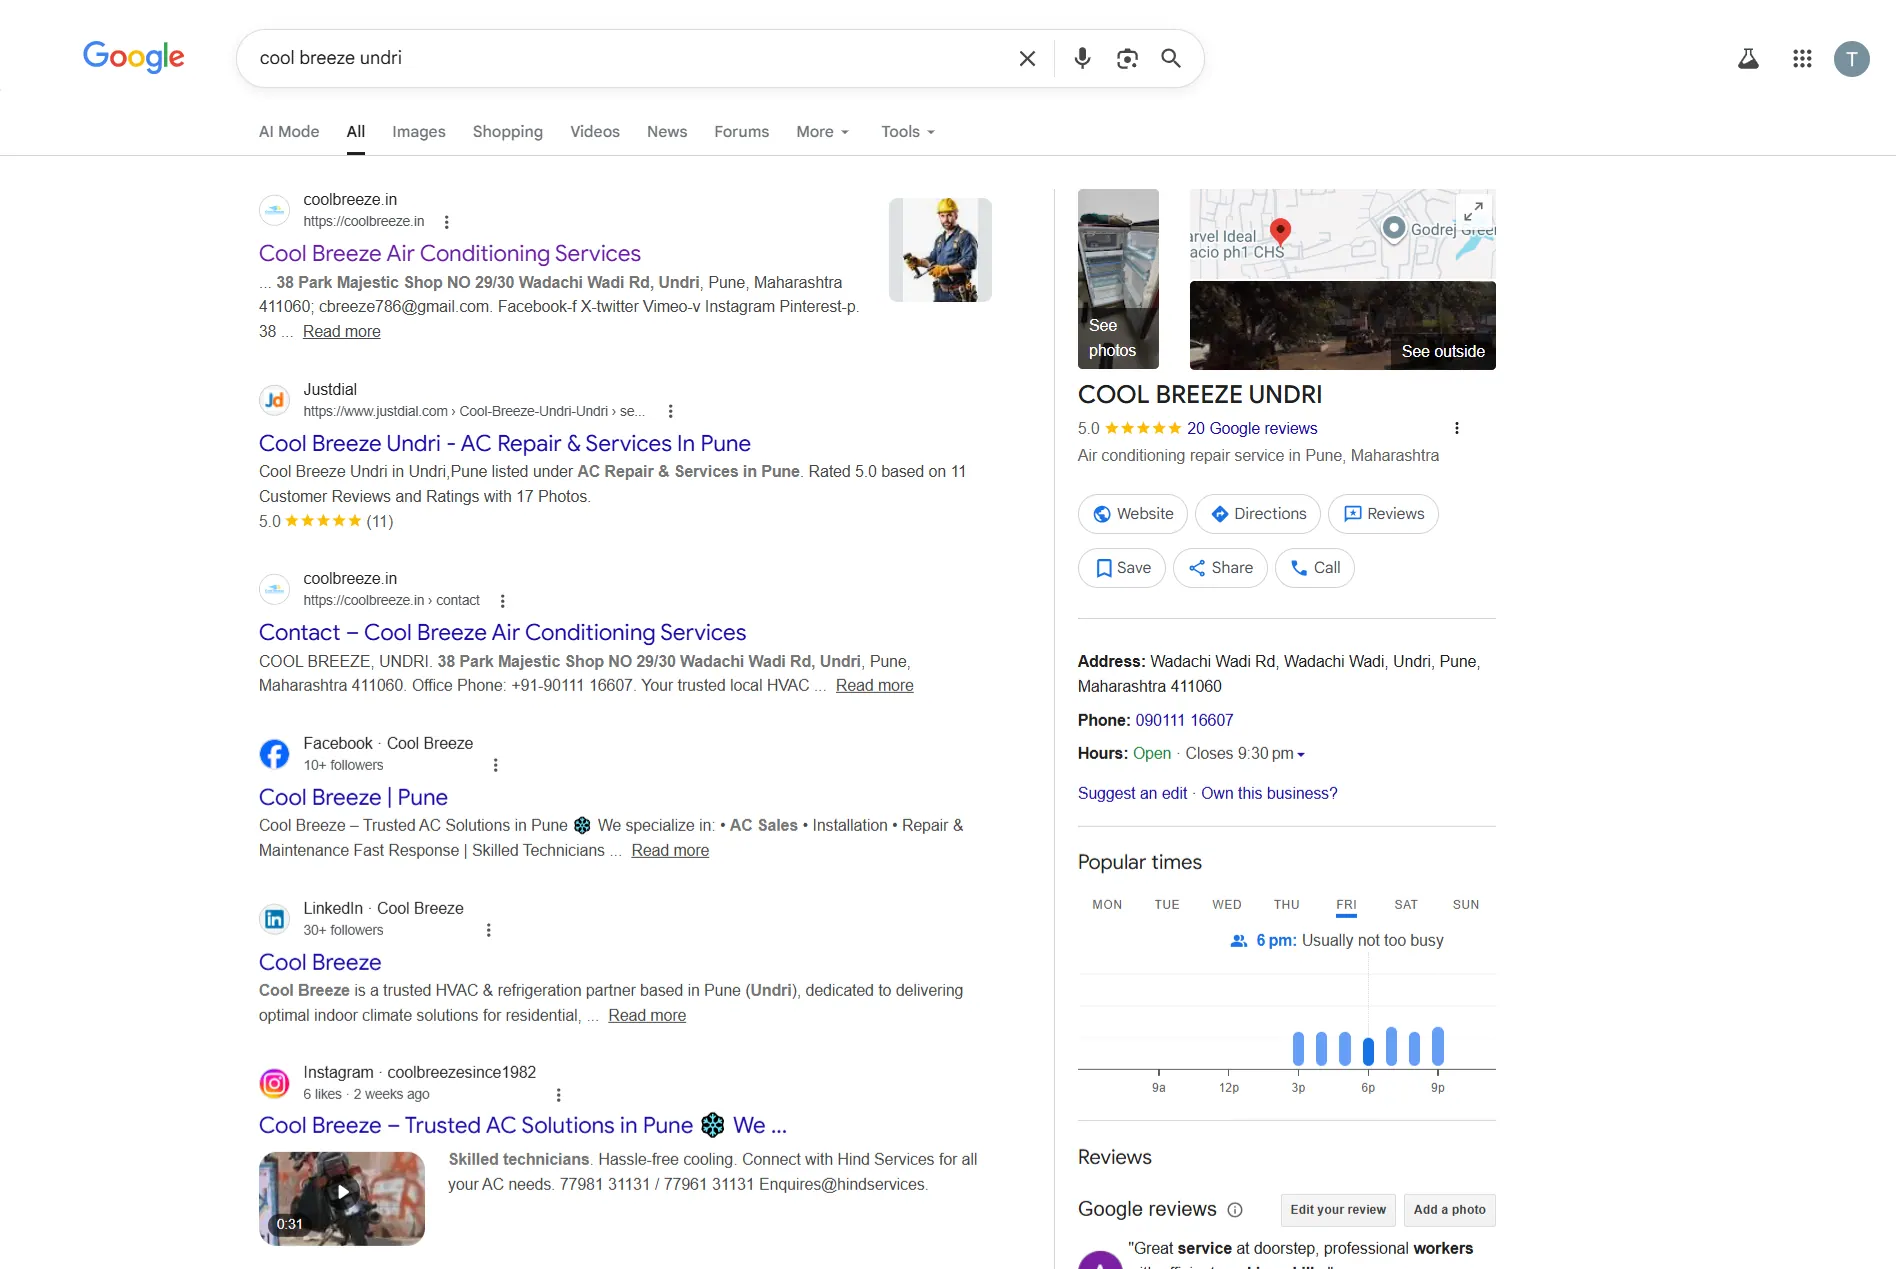Screen dimensions: 1896x1269
Task: Expand the Tools dropdown
Action: (x=907, y=131)
